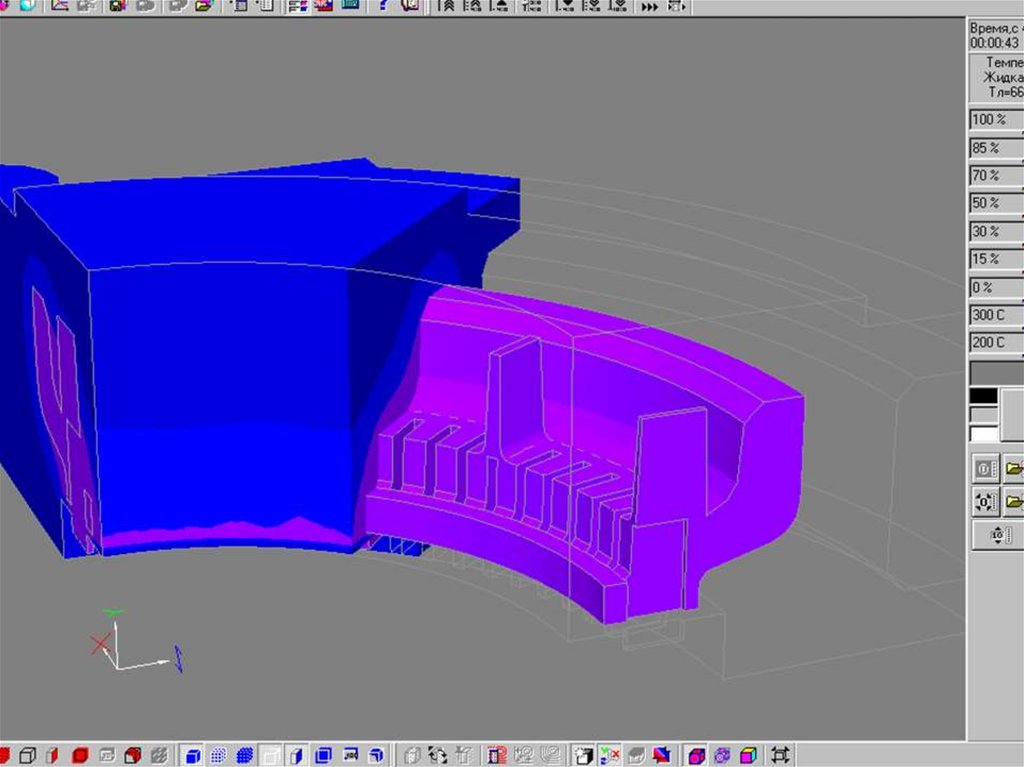Click the 200 C temperature field
This screenshot has height=767, width=1024.
996,343
